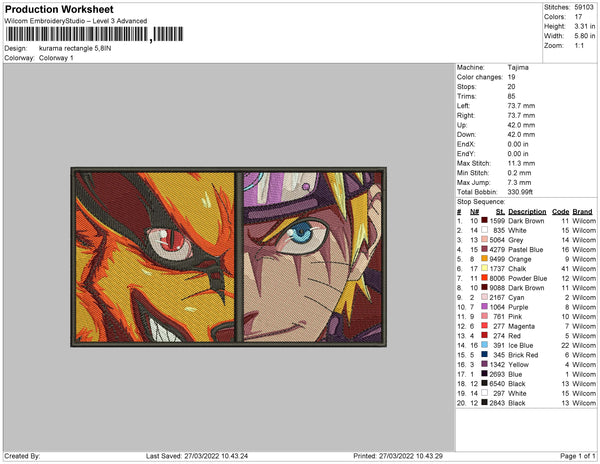Click the Code column header
Image resolution: width=600 pixels, height=464 pixels.
coord(560,212)
